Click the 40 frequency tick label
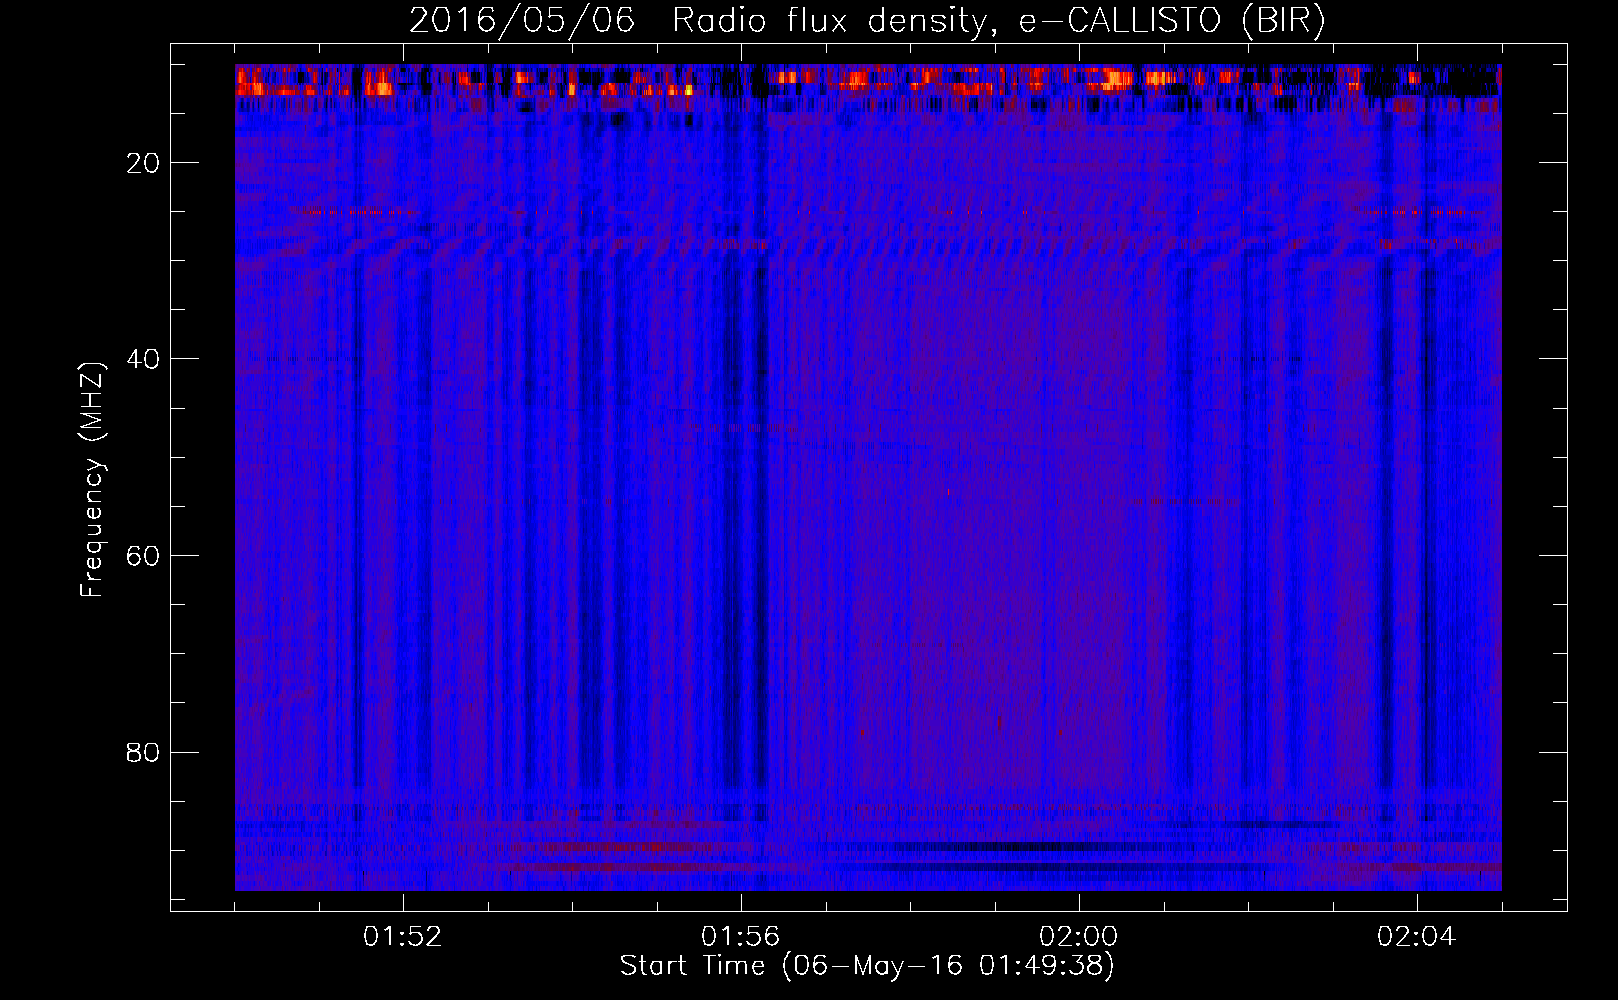Image resolution: width=1618 pixels, height=1000 pixels. click(x=143, y=359)
